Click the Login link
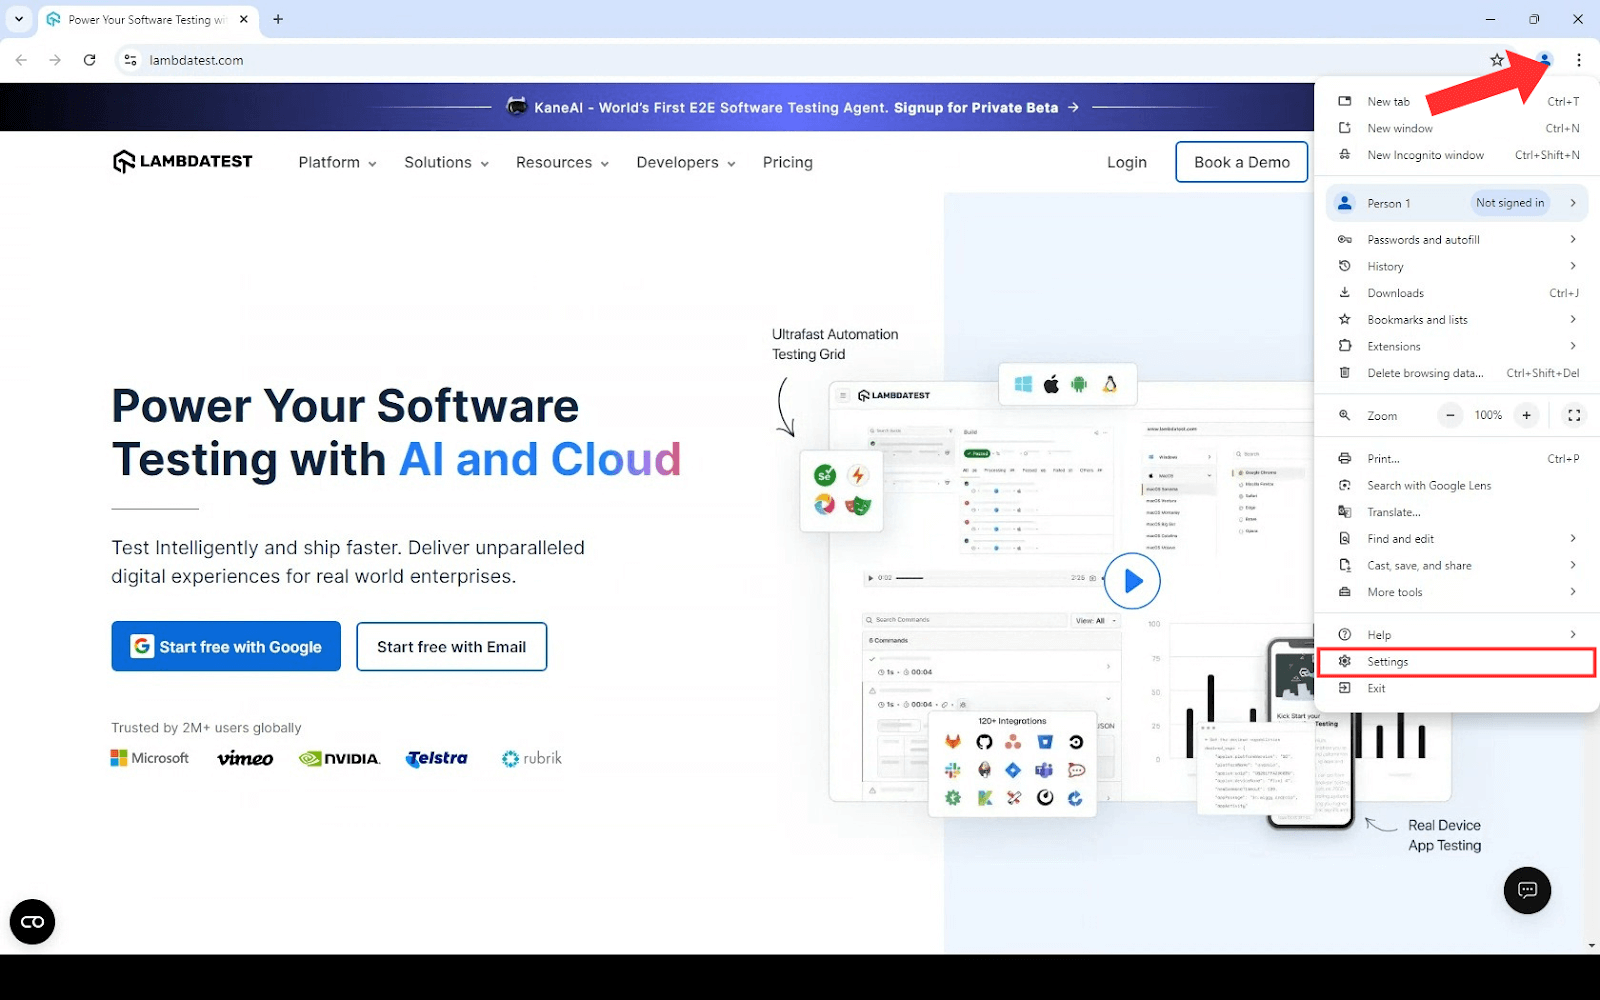Screen dimensions: 1600x1000 (1127, 162)
